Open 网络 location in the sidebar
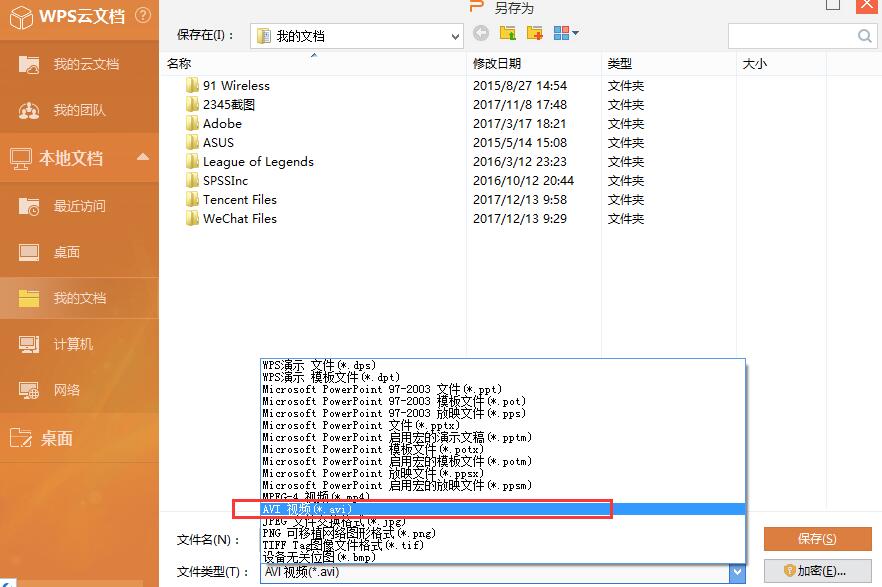Image resolution: width=882 pixels, height=587 pixels. [79, 390]
